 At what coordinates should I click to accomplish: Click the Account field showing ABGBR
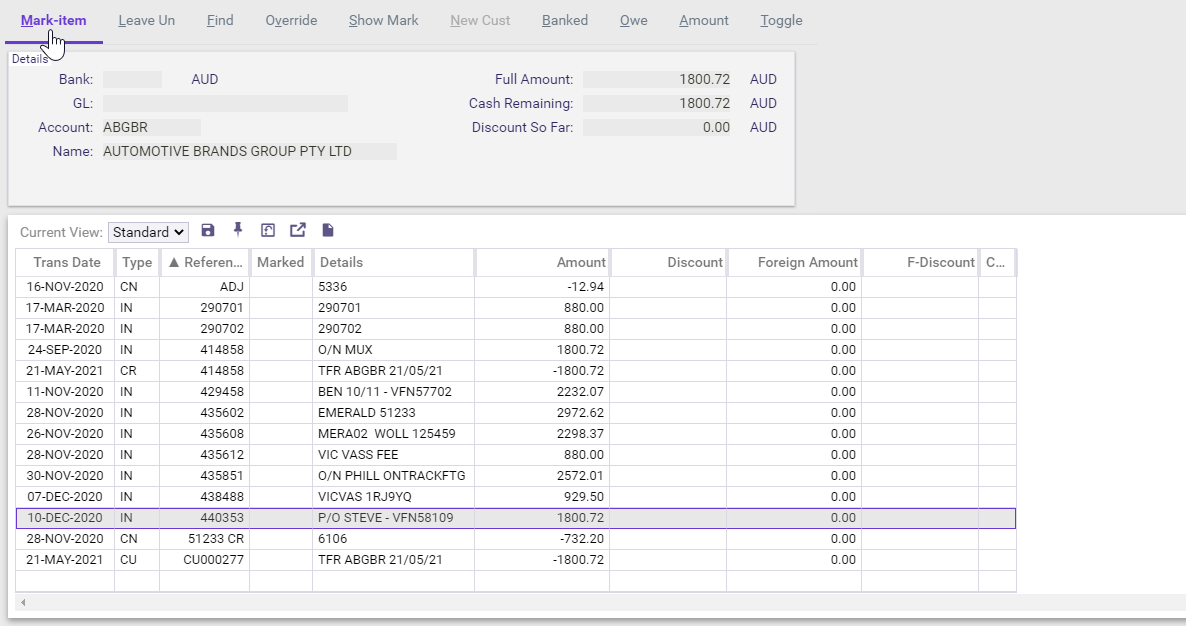[152, 128]
